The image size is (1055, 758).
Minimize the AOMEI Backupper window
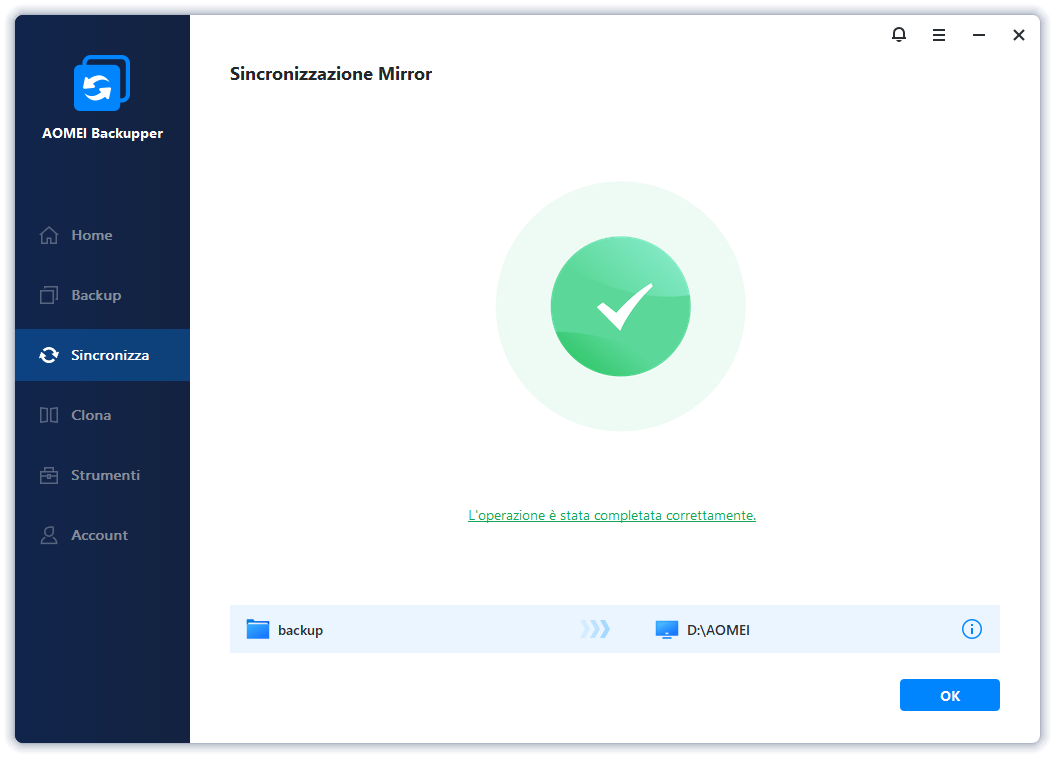click(x=979, y=35)
